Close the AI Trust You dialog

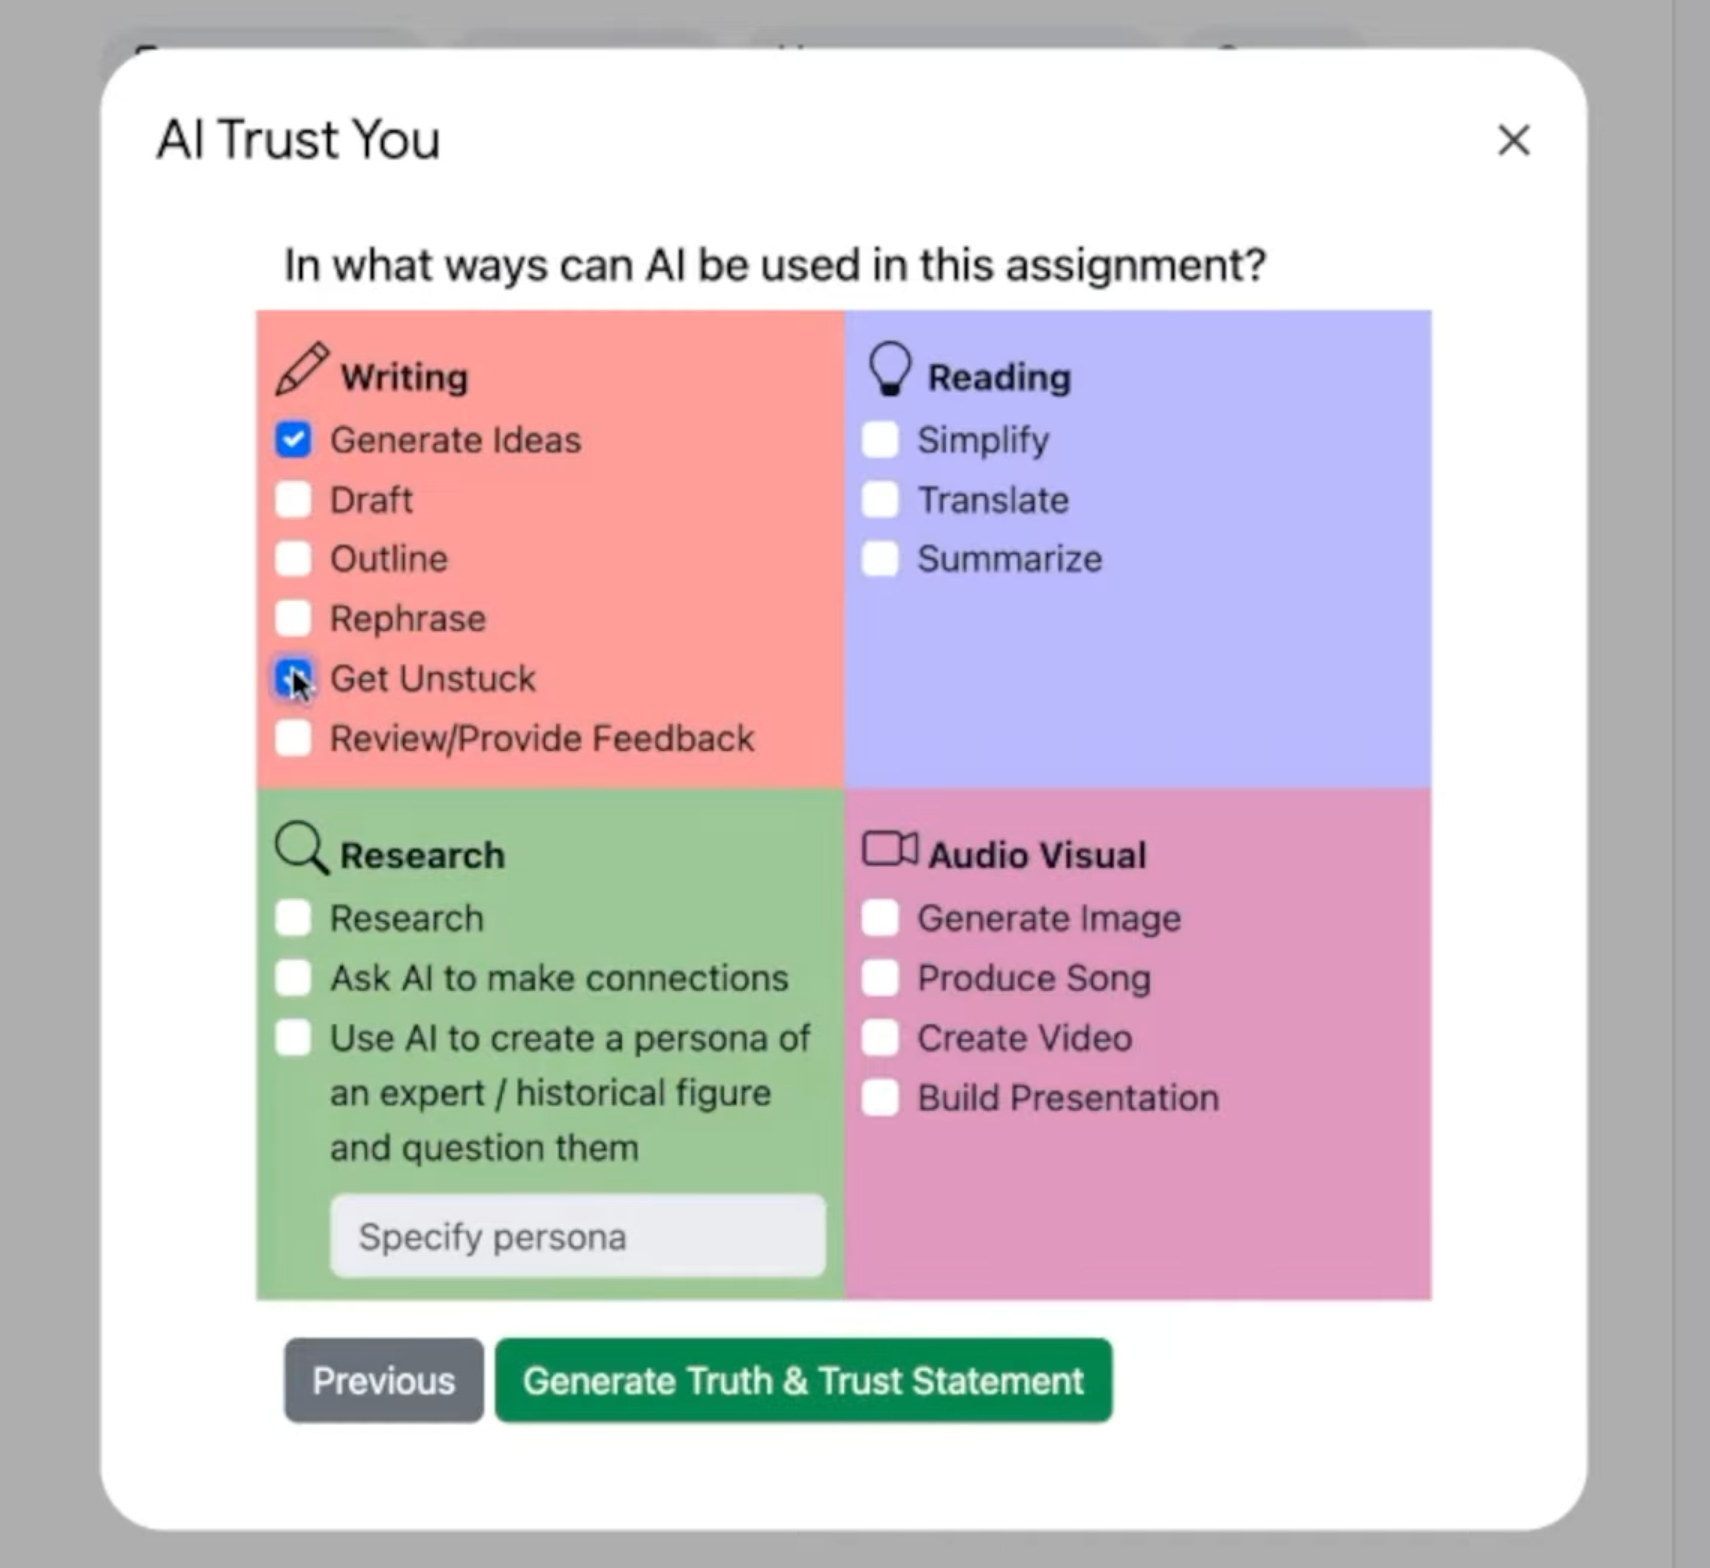(1513, 140)
